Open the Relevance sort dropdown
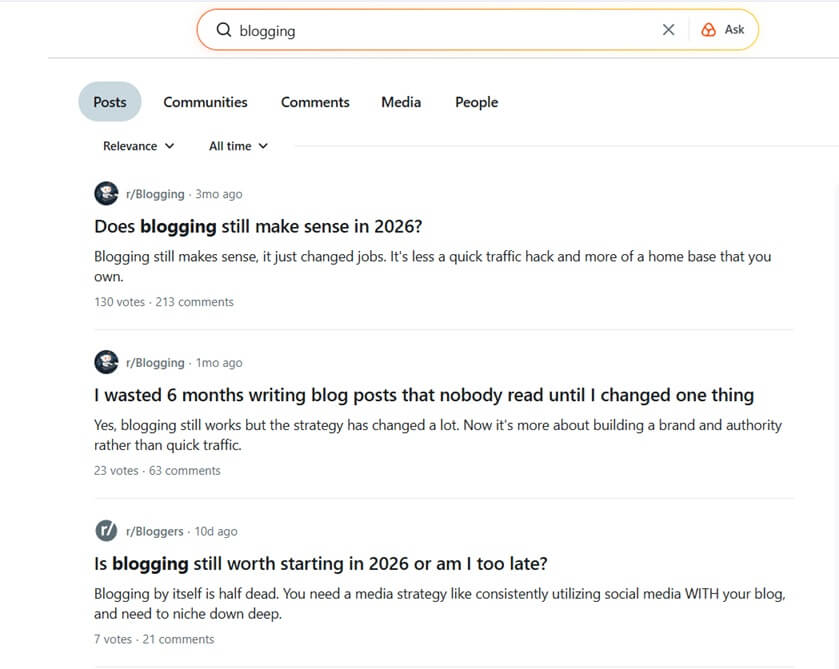This screenshot has height=669, width=839. 139,146
